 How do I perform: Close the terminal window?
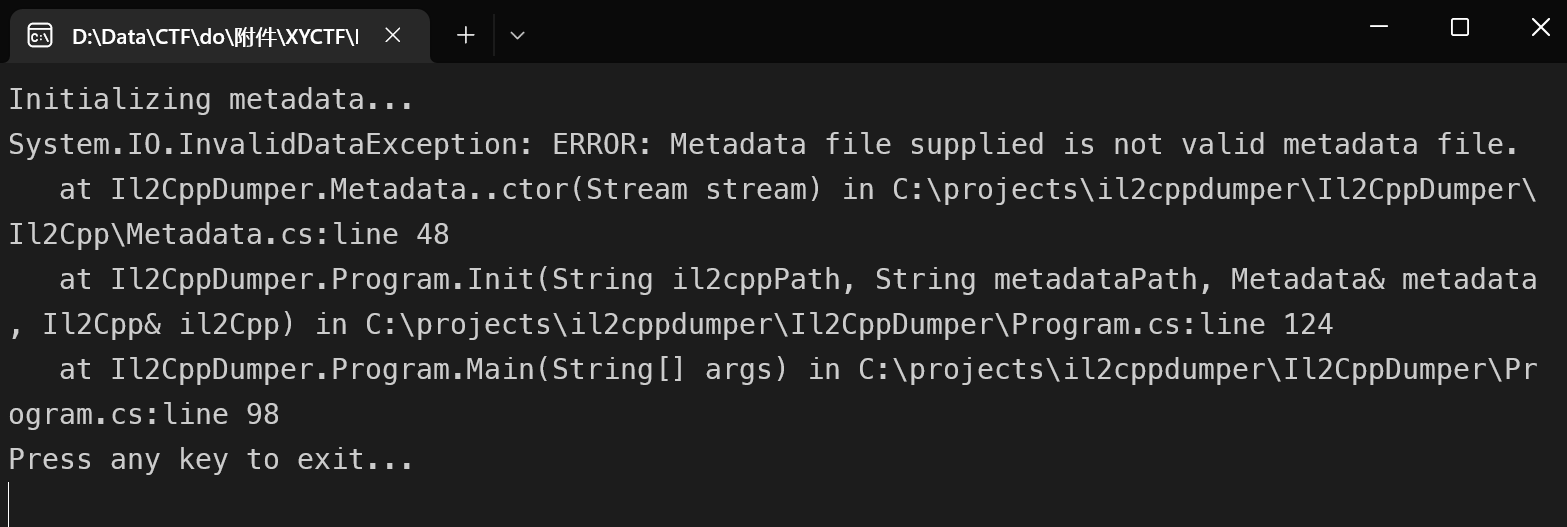click(1540, 27)
